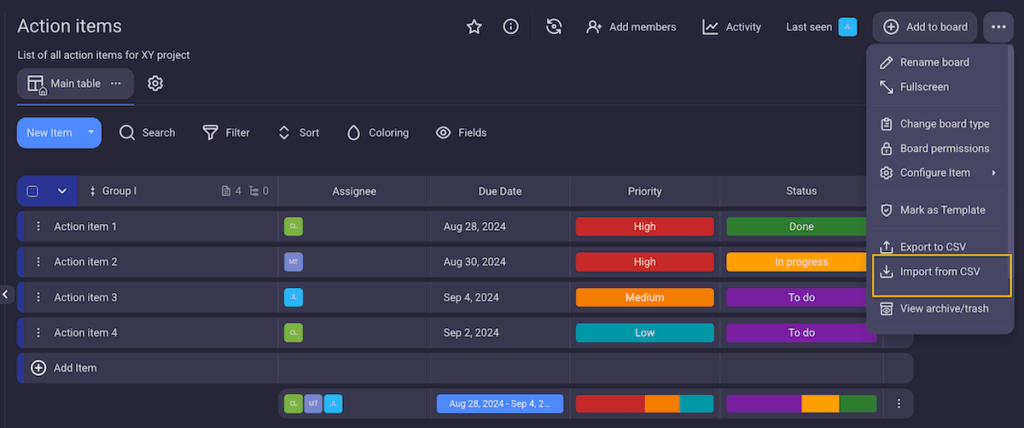1024x428 pixels.
Task: Click the red High priority on Action item 1
Action: coord(644,227)
